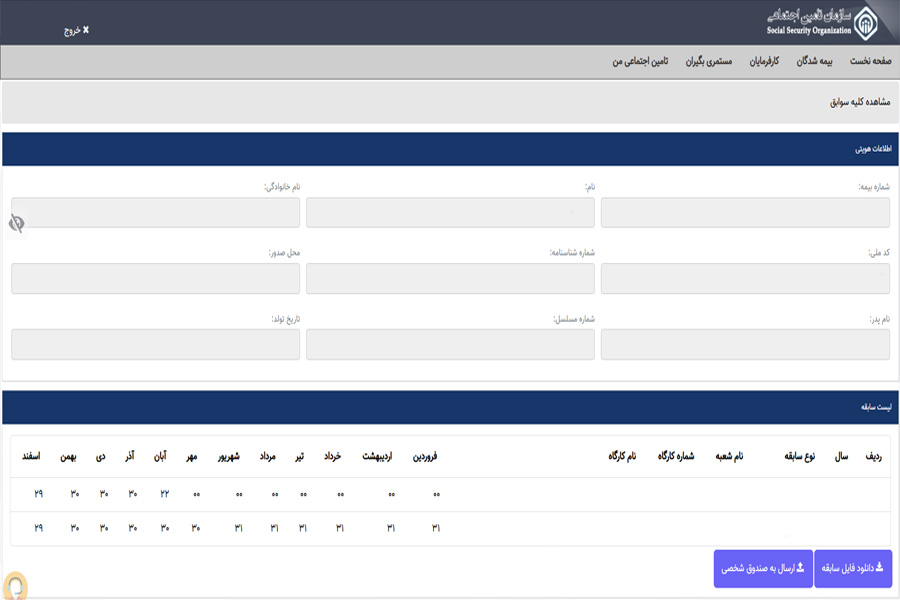This screenshot has width=900, height=600.
Task: Click the نام پدر input field
Action: point(745,344)
